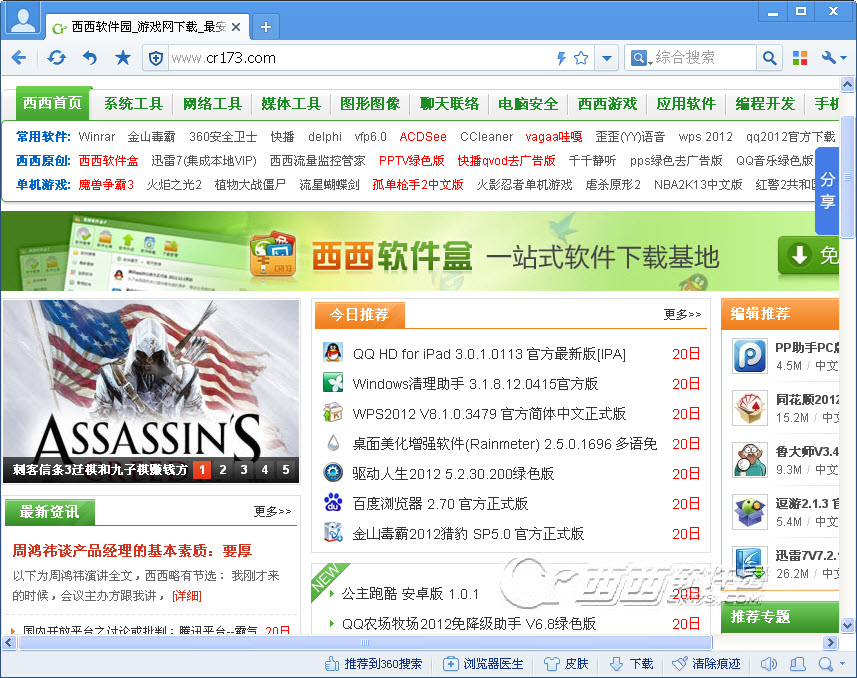Open the 鲁大师 icon
Viewport: 857px width, 678px height.
click(750, 460)
